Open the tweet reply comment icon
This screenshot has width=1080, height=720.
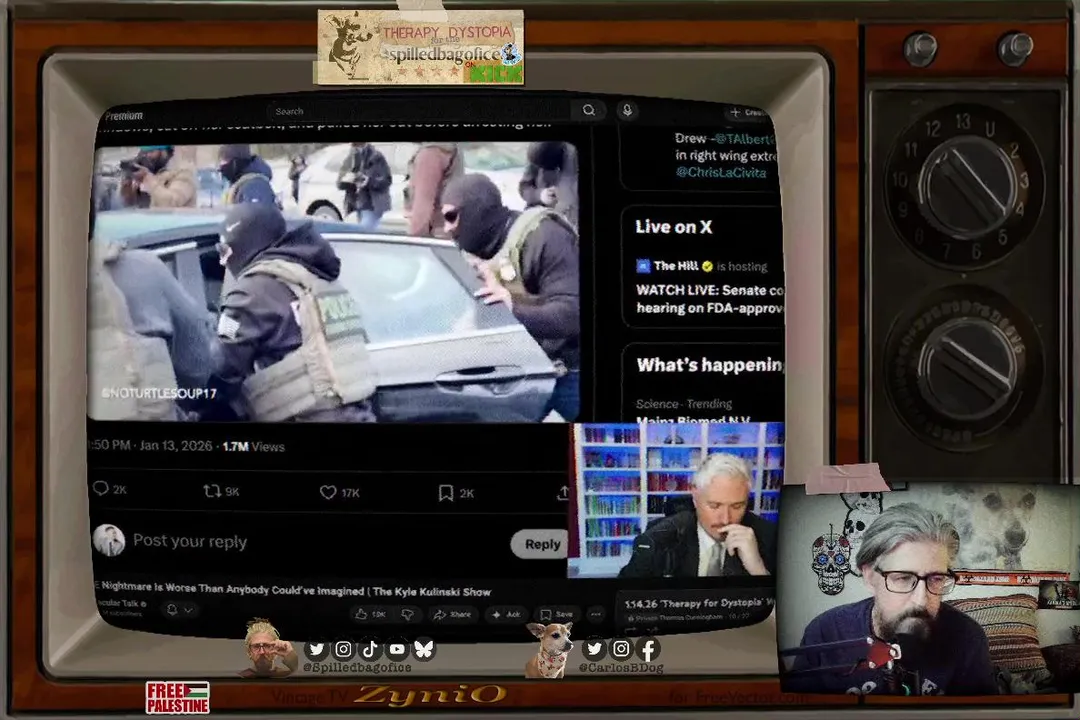point(101,488)
